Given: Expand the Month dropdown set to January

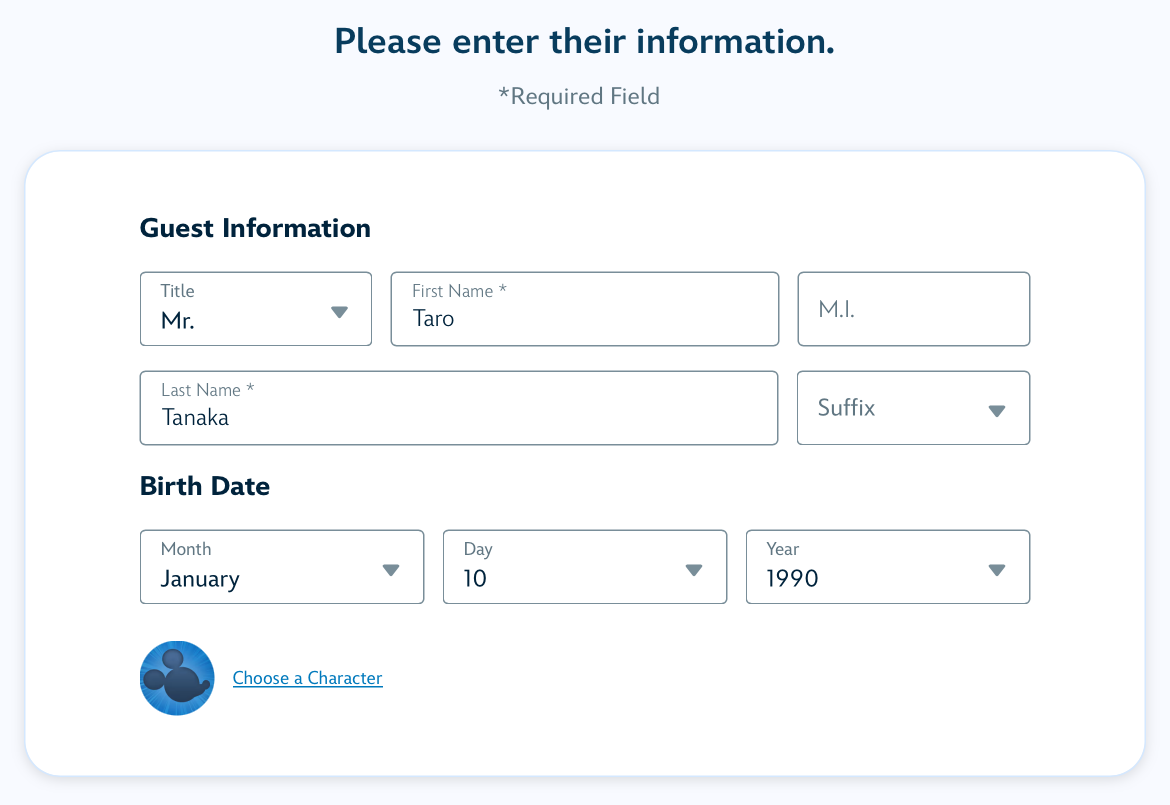Looking at the screenshot, I should (x=282, y=567).
